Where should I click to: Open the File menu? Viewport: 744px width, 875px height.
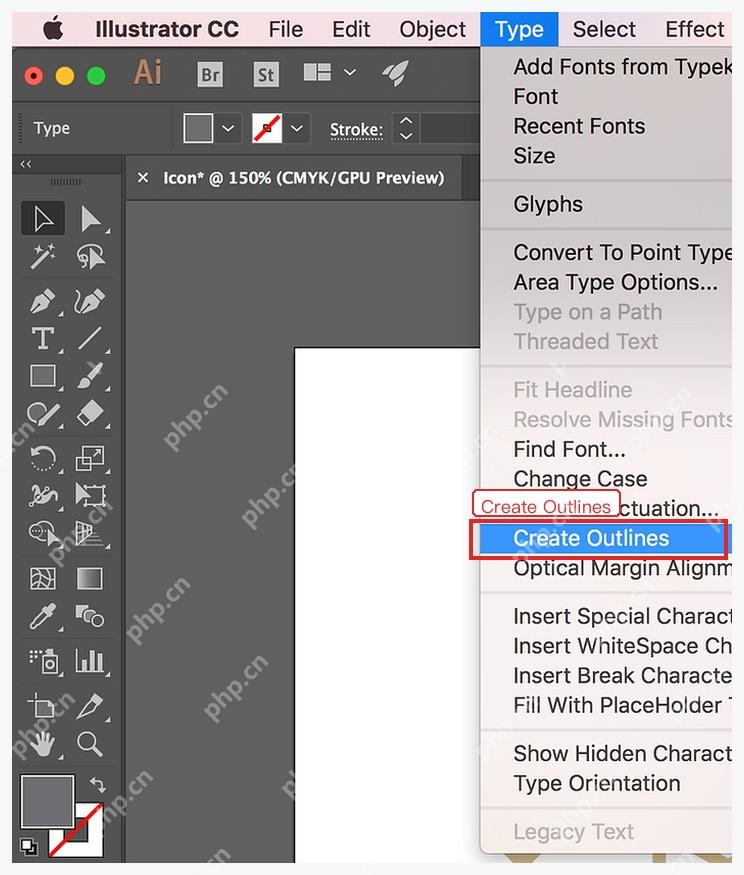[285, 29]
